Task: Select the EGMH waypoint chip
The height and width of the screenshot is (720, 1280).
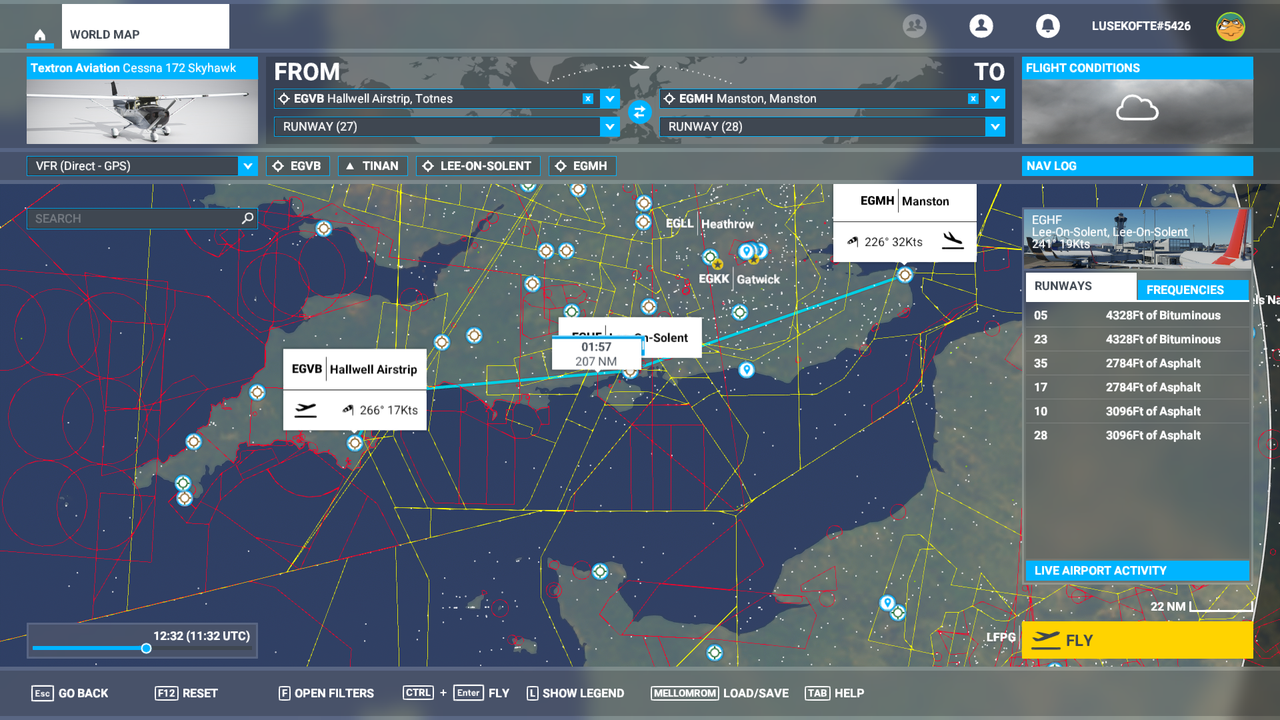Action: point(582,166)
